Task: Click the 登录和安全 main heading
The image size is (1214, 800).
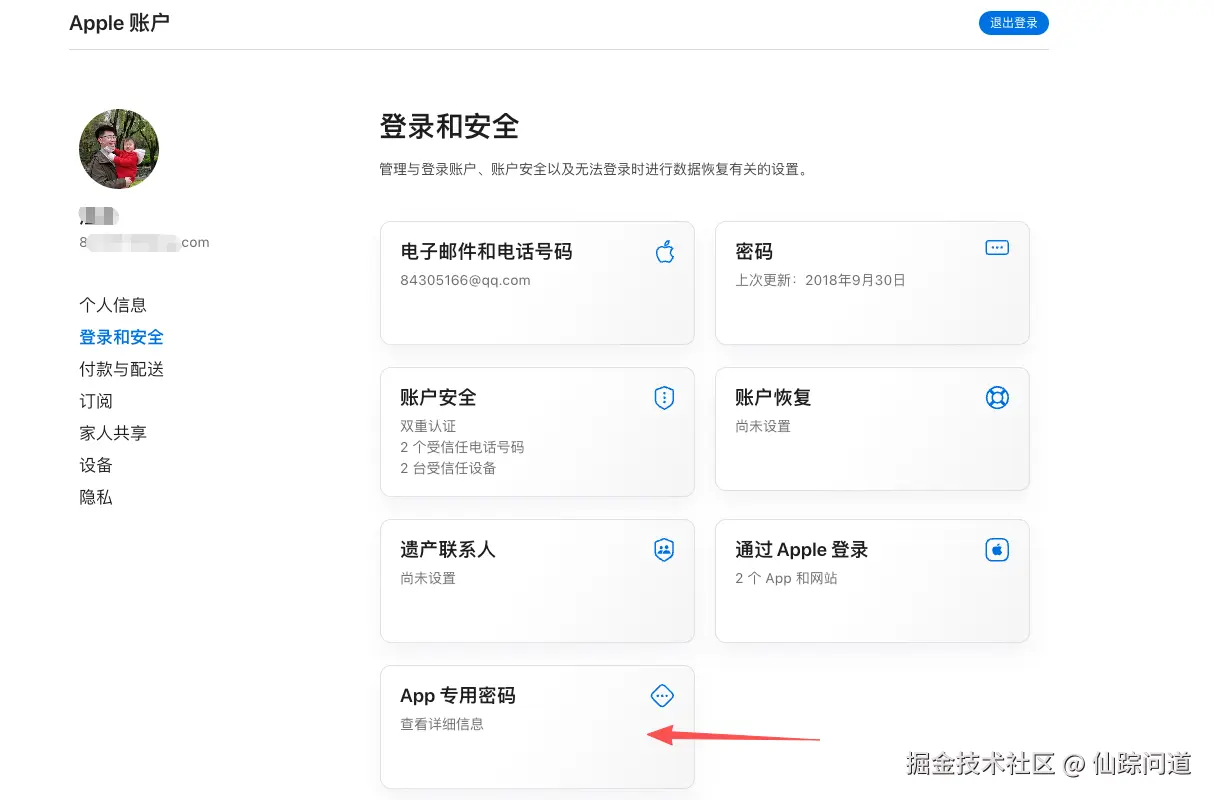Action: [x=449, y=127]
